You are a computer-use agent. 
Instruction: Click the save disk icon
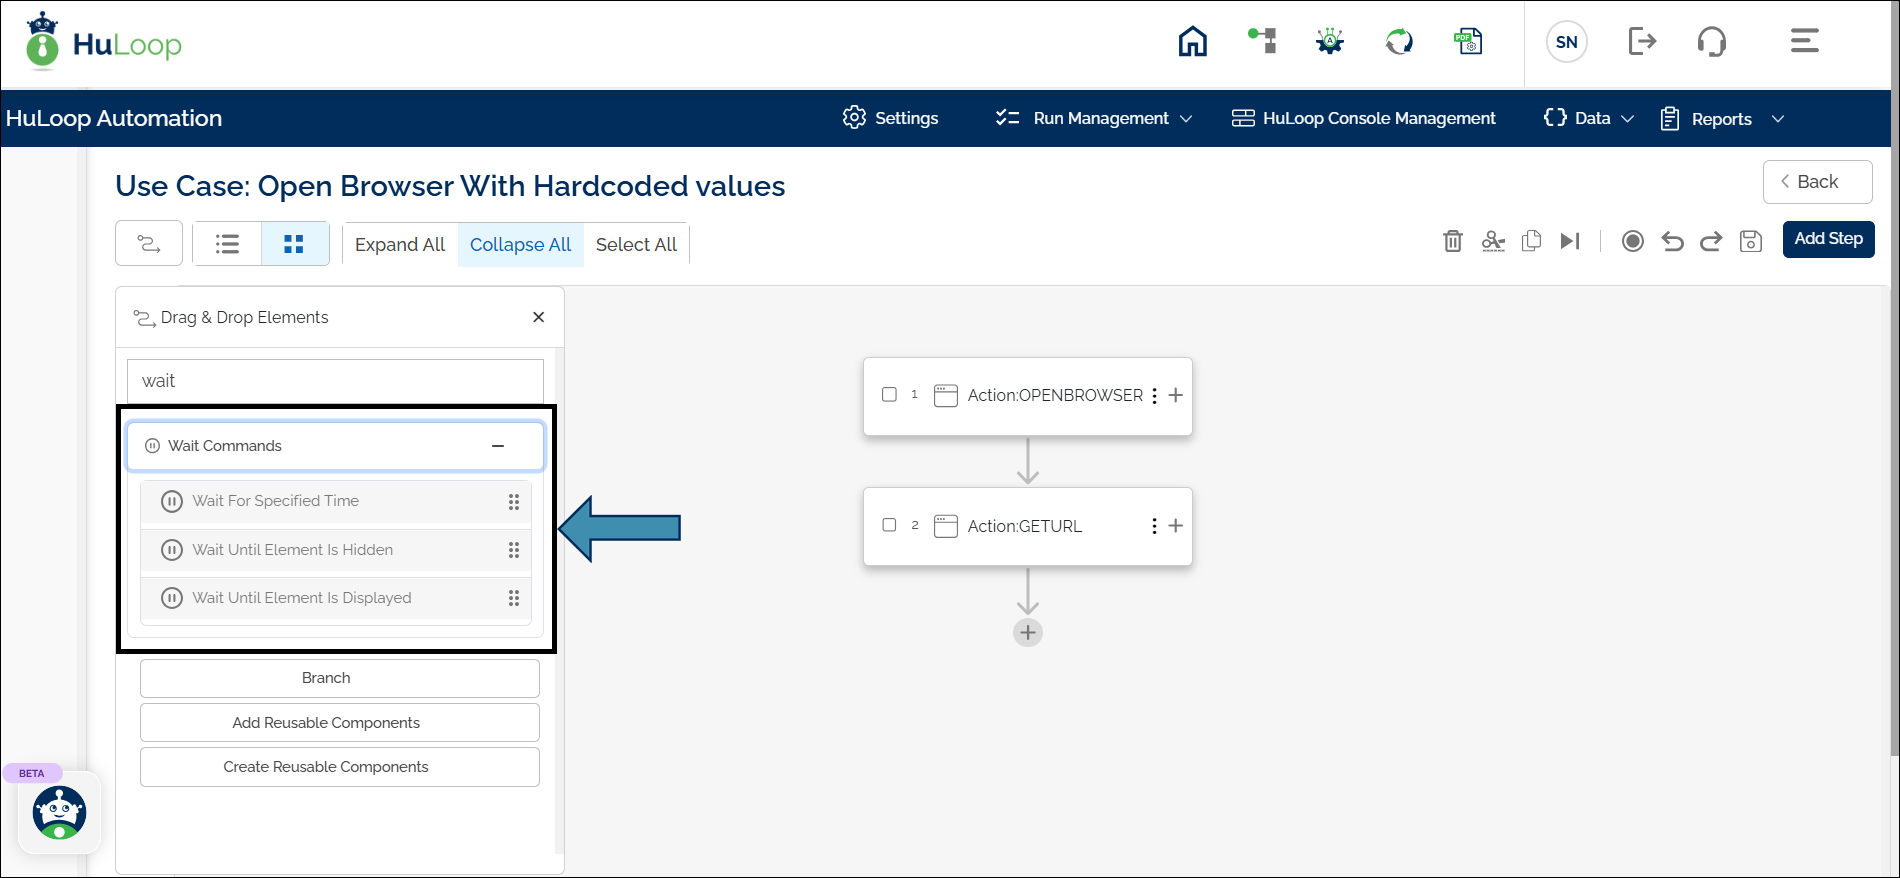pyautogui.click(x=1750, y=241)
